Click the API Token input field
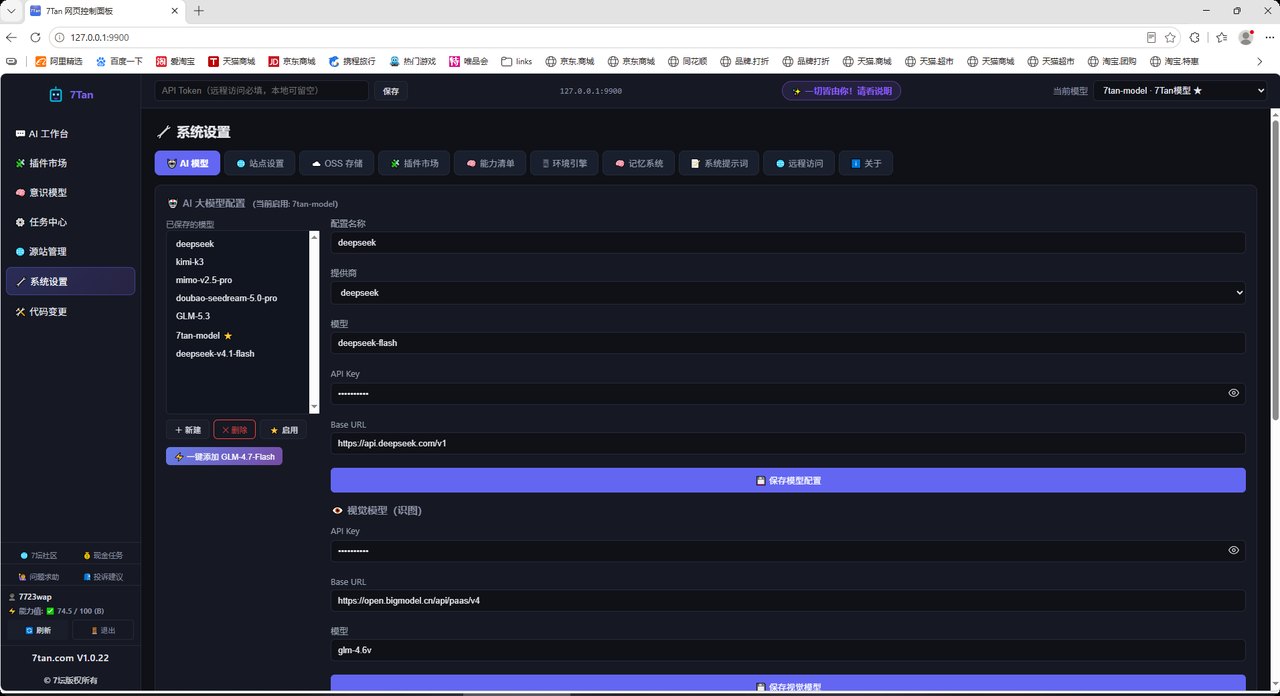Screen dimensions: 1280x696 pos(261,90)
